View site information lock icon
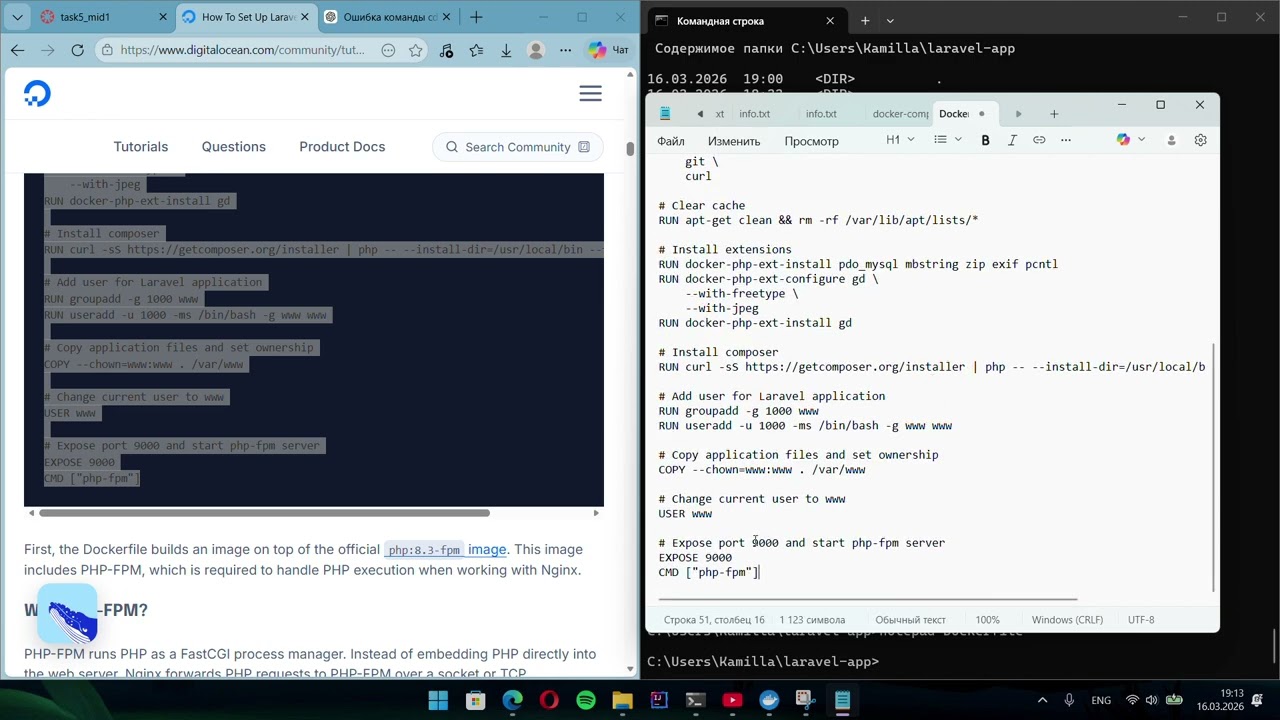The height and width of the screenshot is (720, 1280). pos(107,50)
